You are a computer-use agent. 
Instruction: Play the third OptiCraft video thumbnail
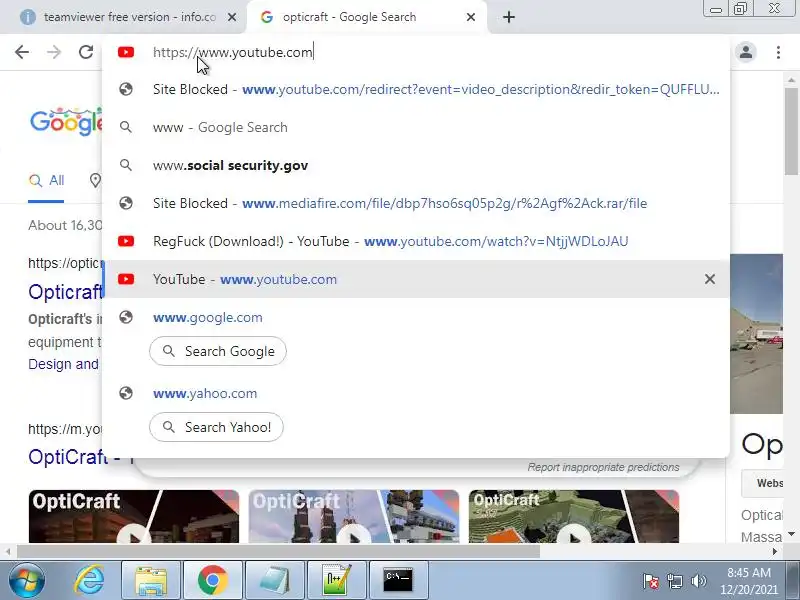[574, 516]
